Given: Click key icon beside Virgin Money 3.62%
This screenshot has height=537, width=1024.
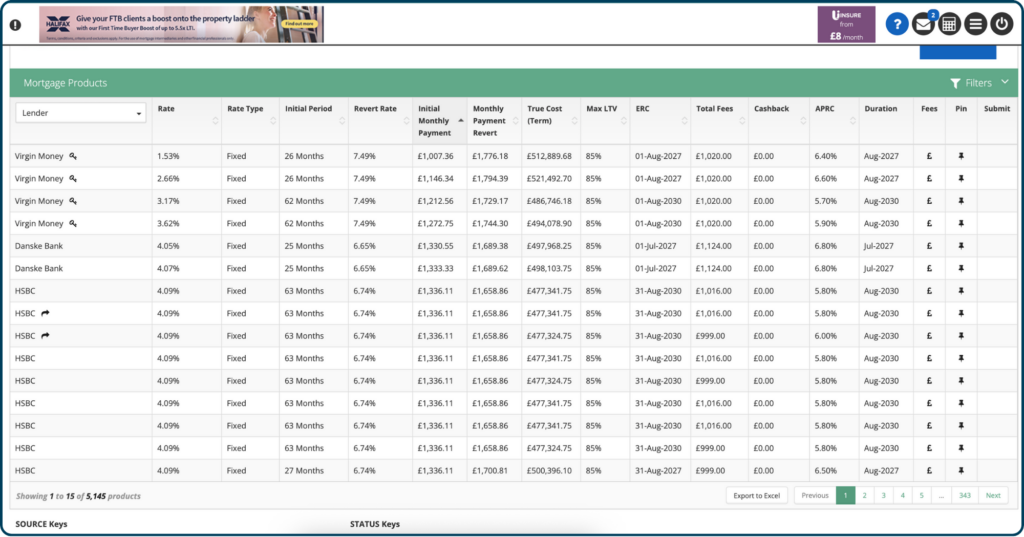Looking at the screenshot, I should (73, 223).
